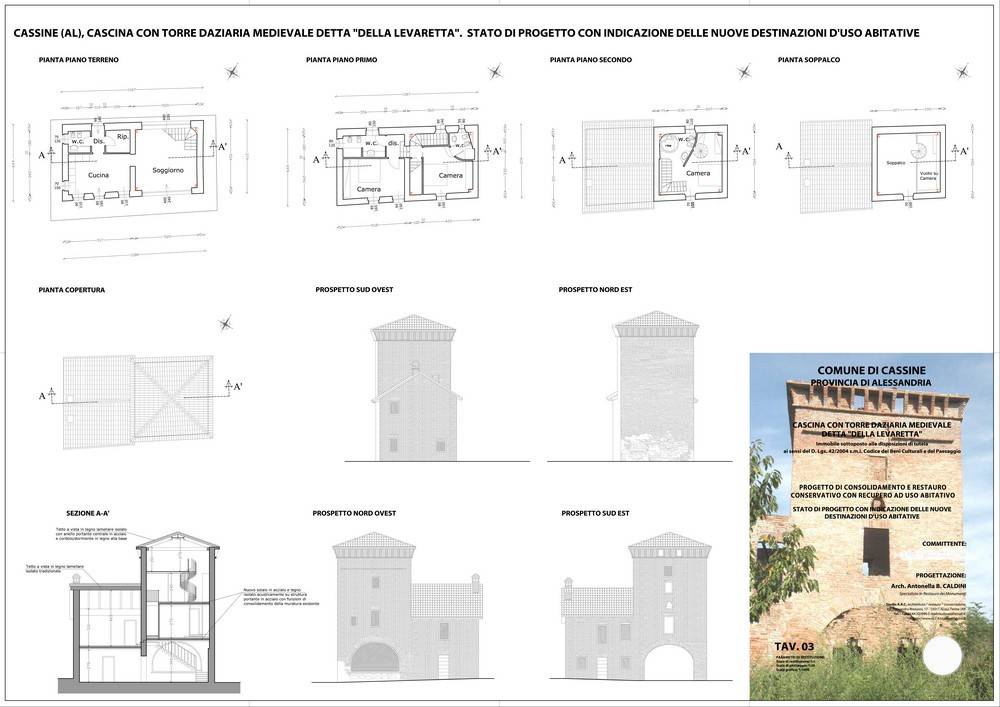The image size is (1000, 707).
Task: Click 'CASCINA CON TORRE DAZIARIA MEDIEVALE' on title block
Action: (871, 425)
